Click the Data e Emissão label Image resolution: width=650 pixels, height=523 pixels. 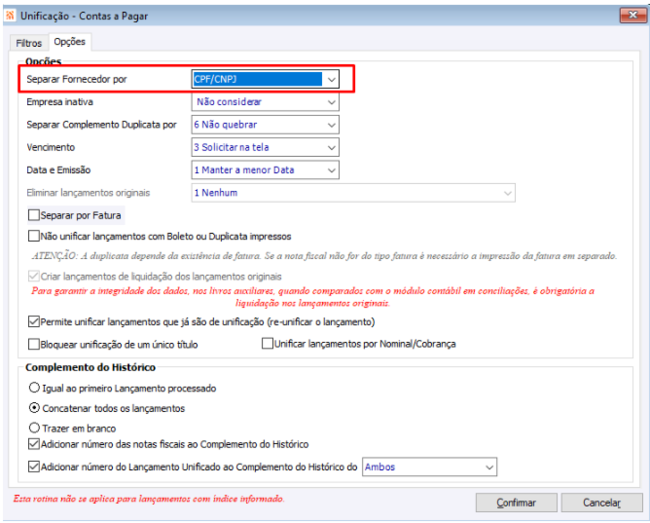[58, 170]
